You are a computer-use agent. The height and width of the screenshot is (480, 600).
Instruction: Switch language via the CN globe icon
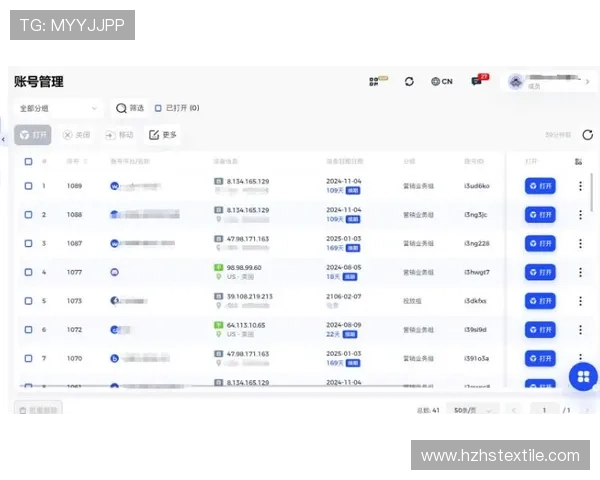click(x=442, y=82)
